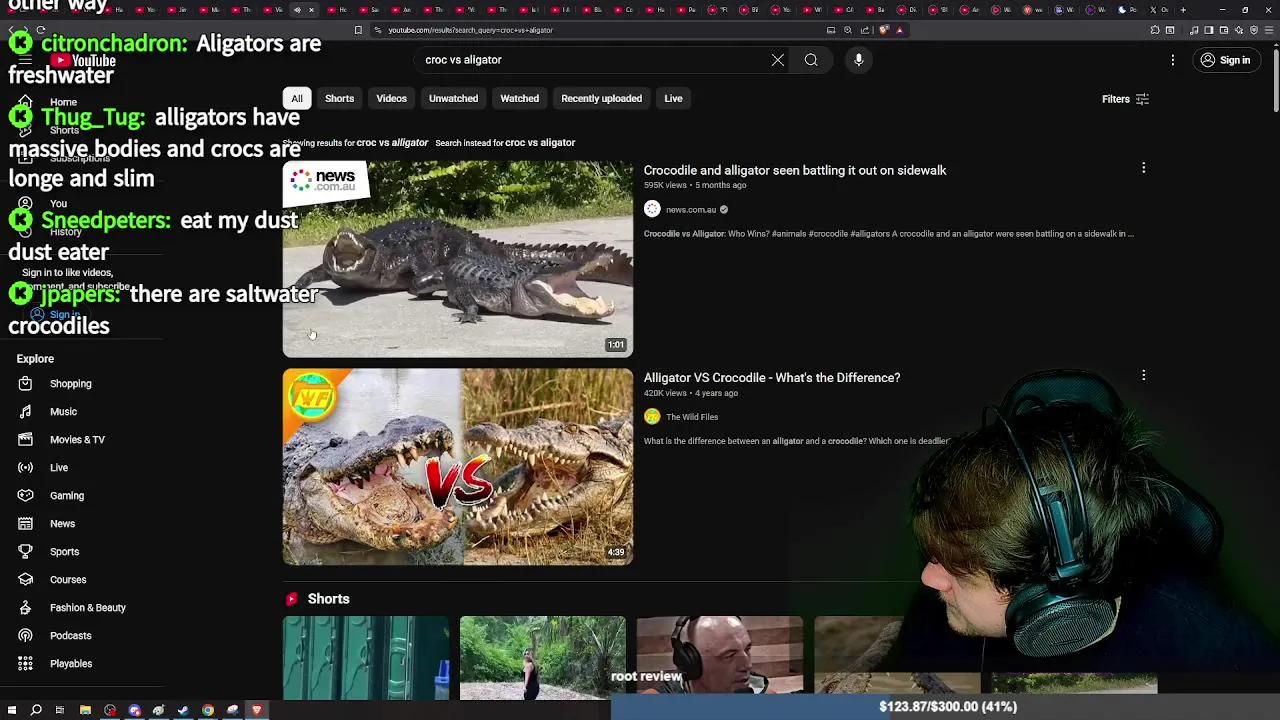The image size is (1280, 720).
Task: Open Brave Rewards triangle icon
Action: [x=899, y=30]
